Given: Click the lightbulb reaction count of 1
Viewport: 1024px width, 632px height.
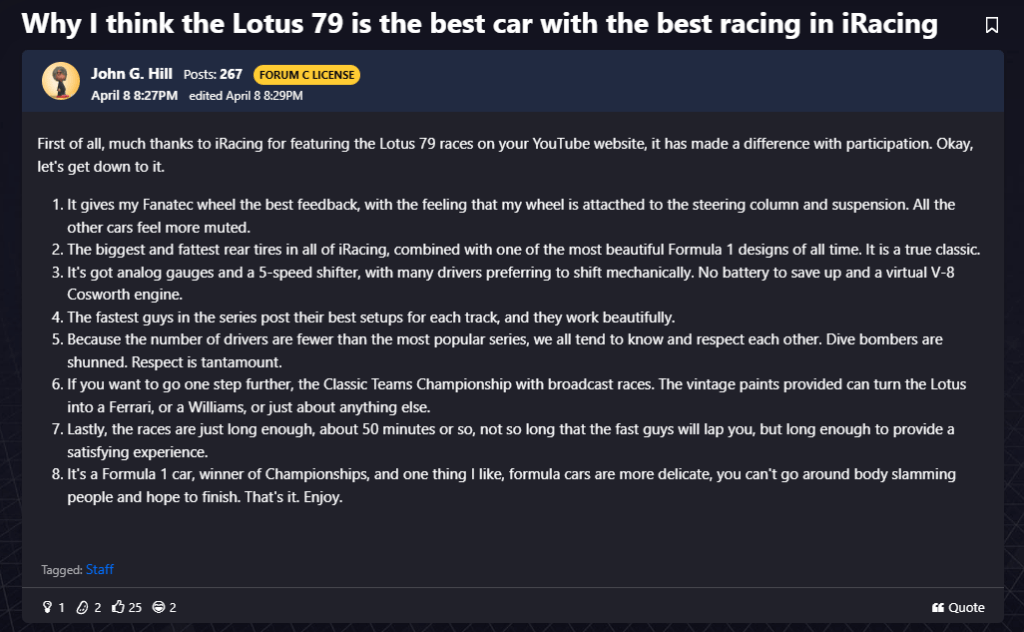Looking at the screenshot, I should (61, 607).
